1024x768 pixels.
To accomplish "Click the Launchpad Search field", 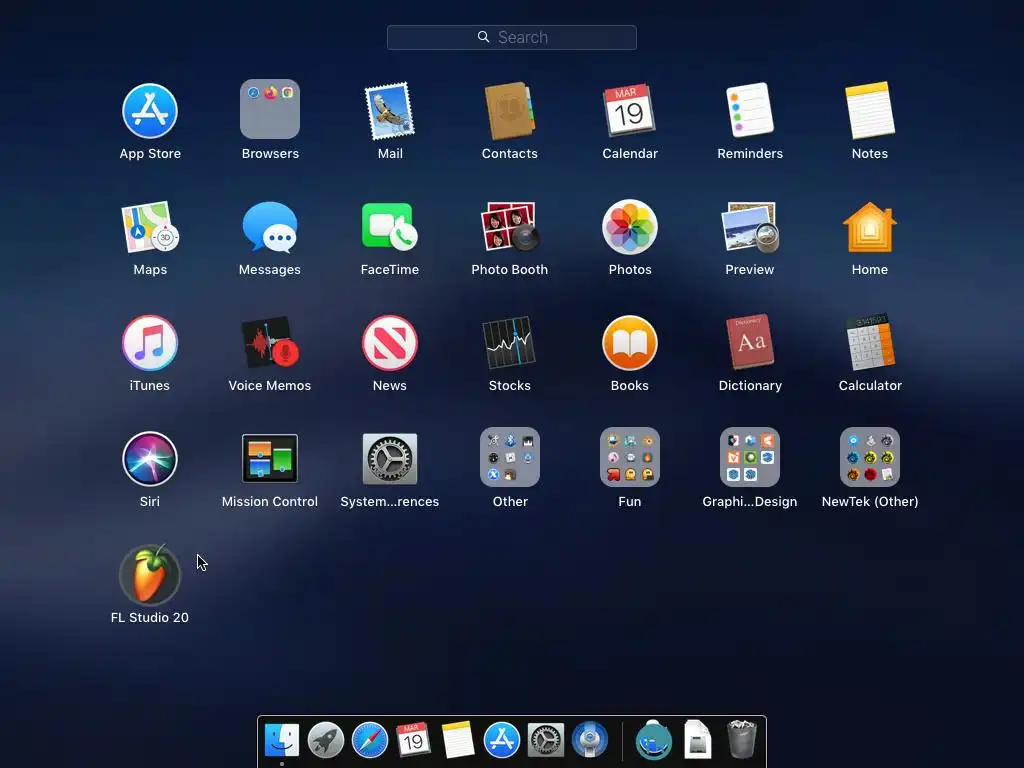I will [511, 37].
